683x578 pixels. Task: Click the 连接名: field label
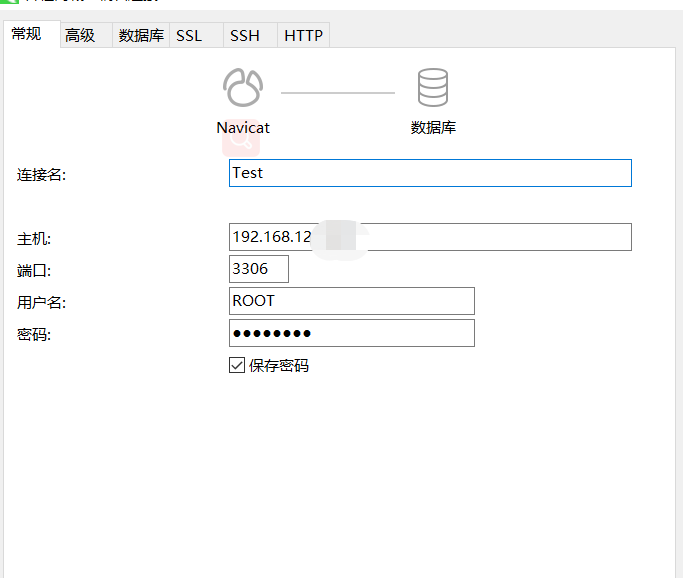41,175
